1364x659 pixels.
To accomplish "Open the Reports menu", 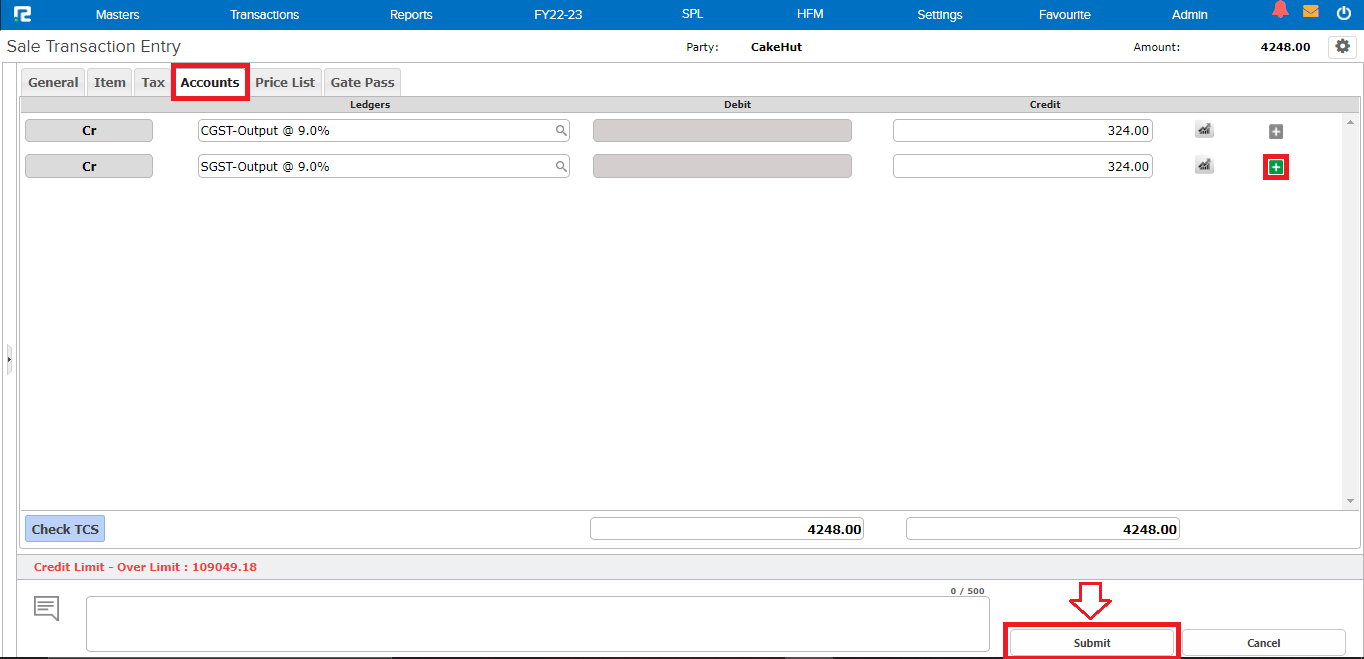I will [411, 14].
